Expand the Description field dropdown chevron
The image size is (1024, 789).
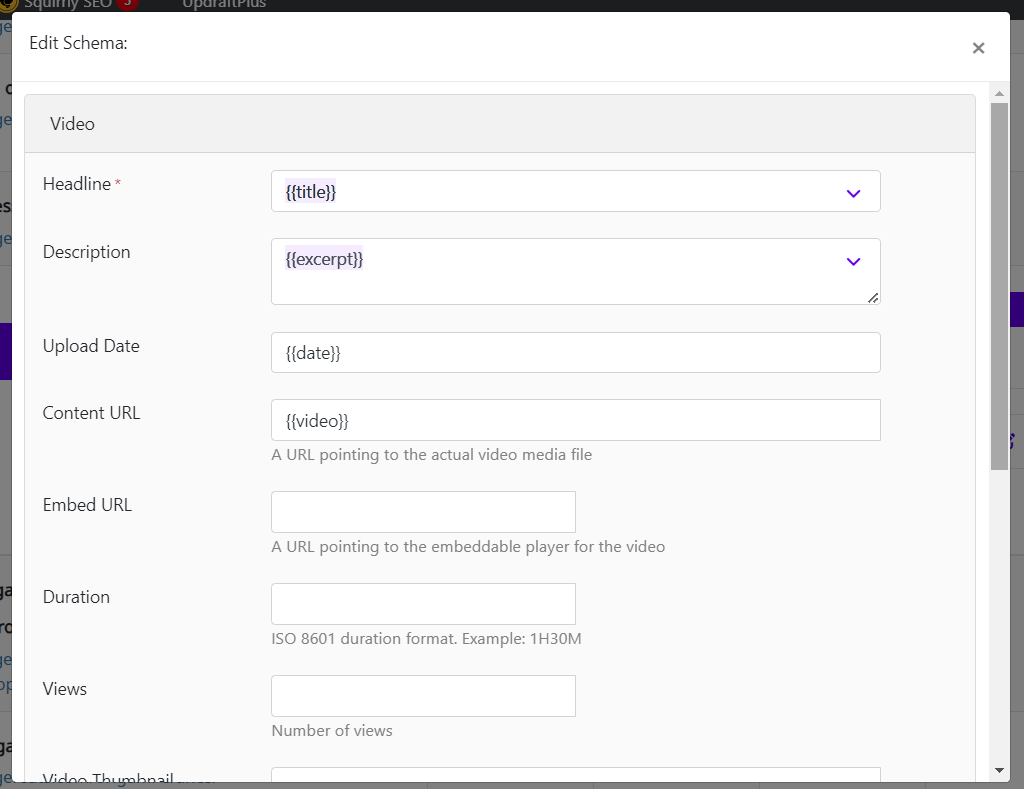tap(853, 261)
